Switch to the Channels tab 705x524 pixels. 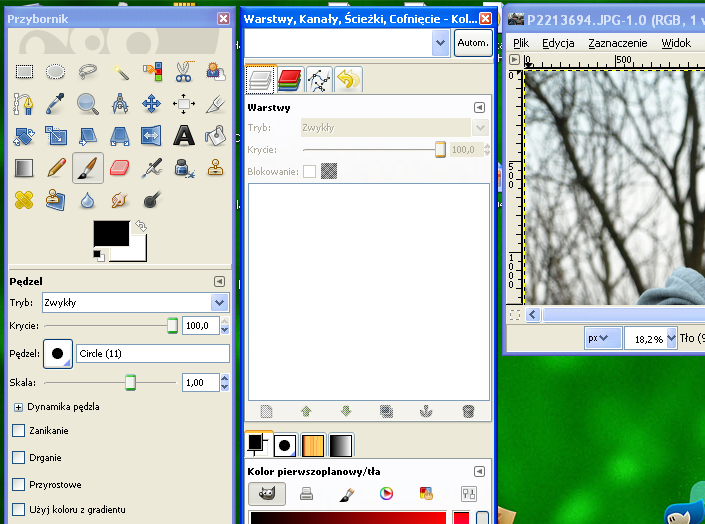pos(290,80)
